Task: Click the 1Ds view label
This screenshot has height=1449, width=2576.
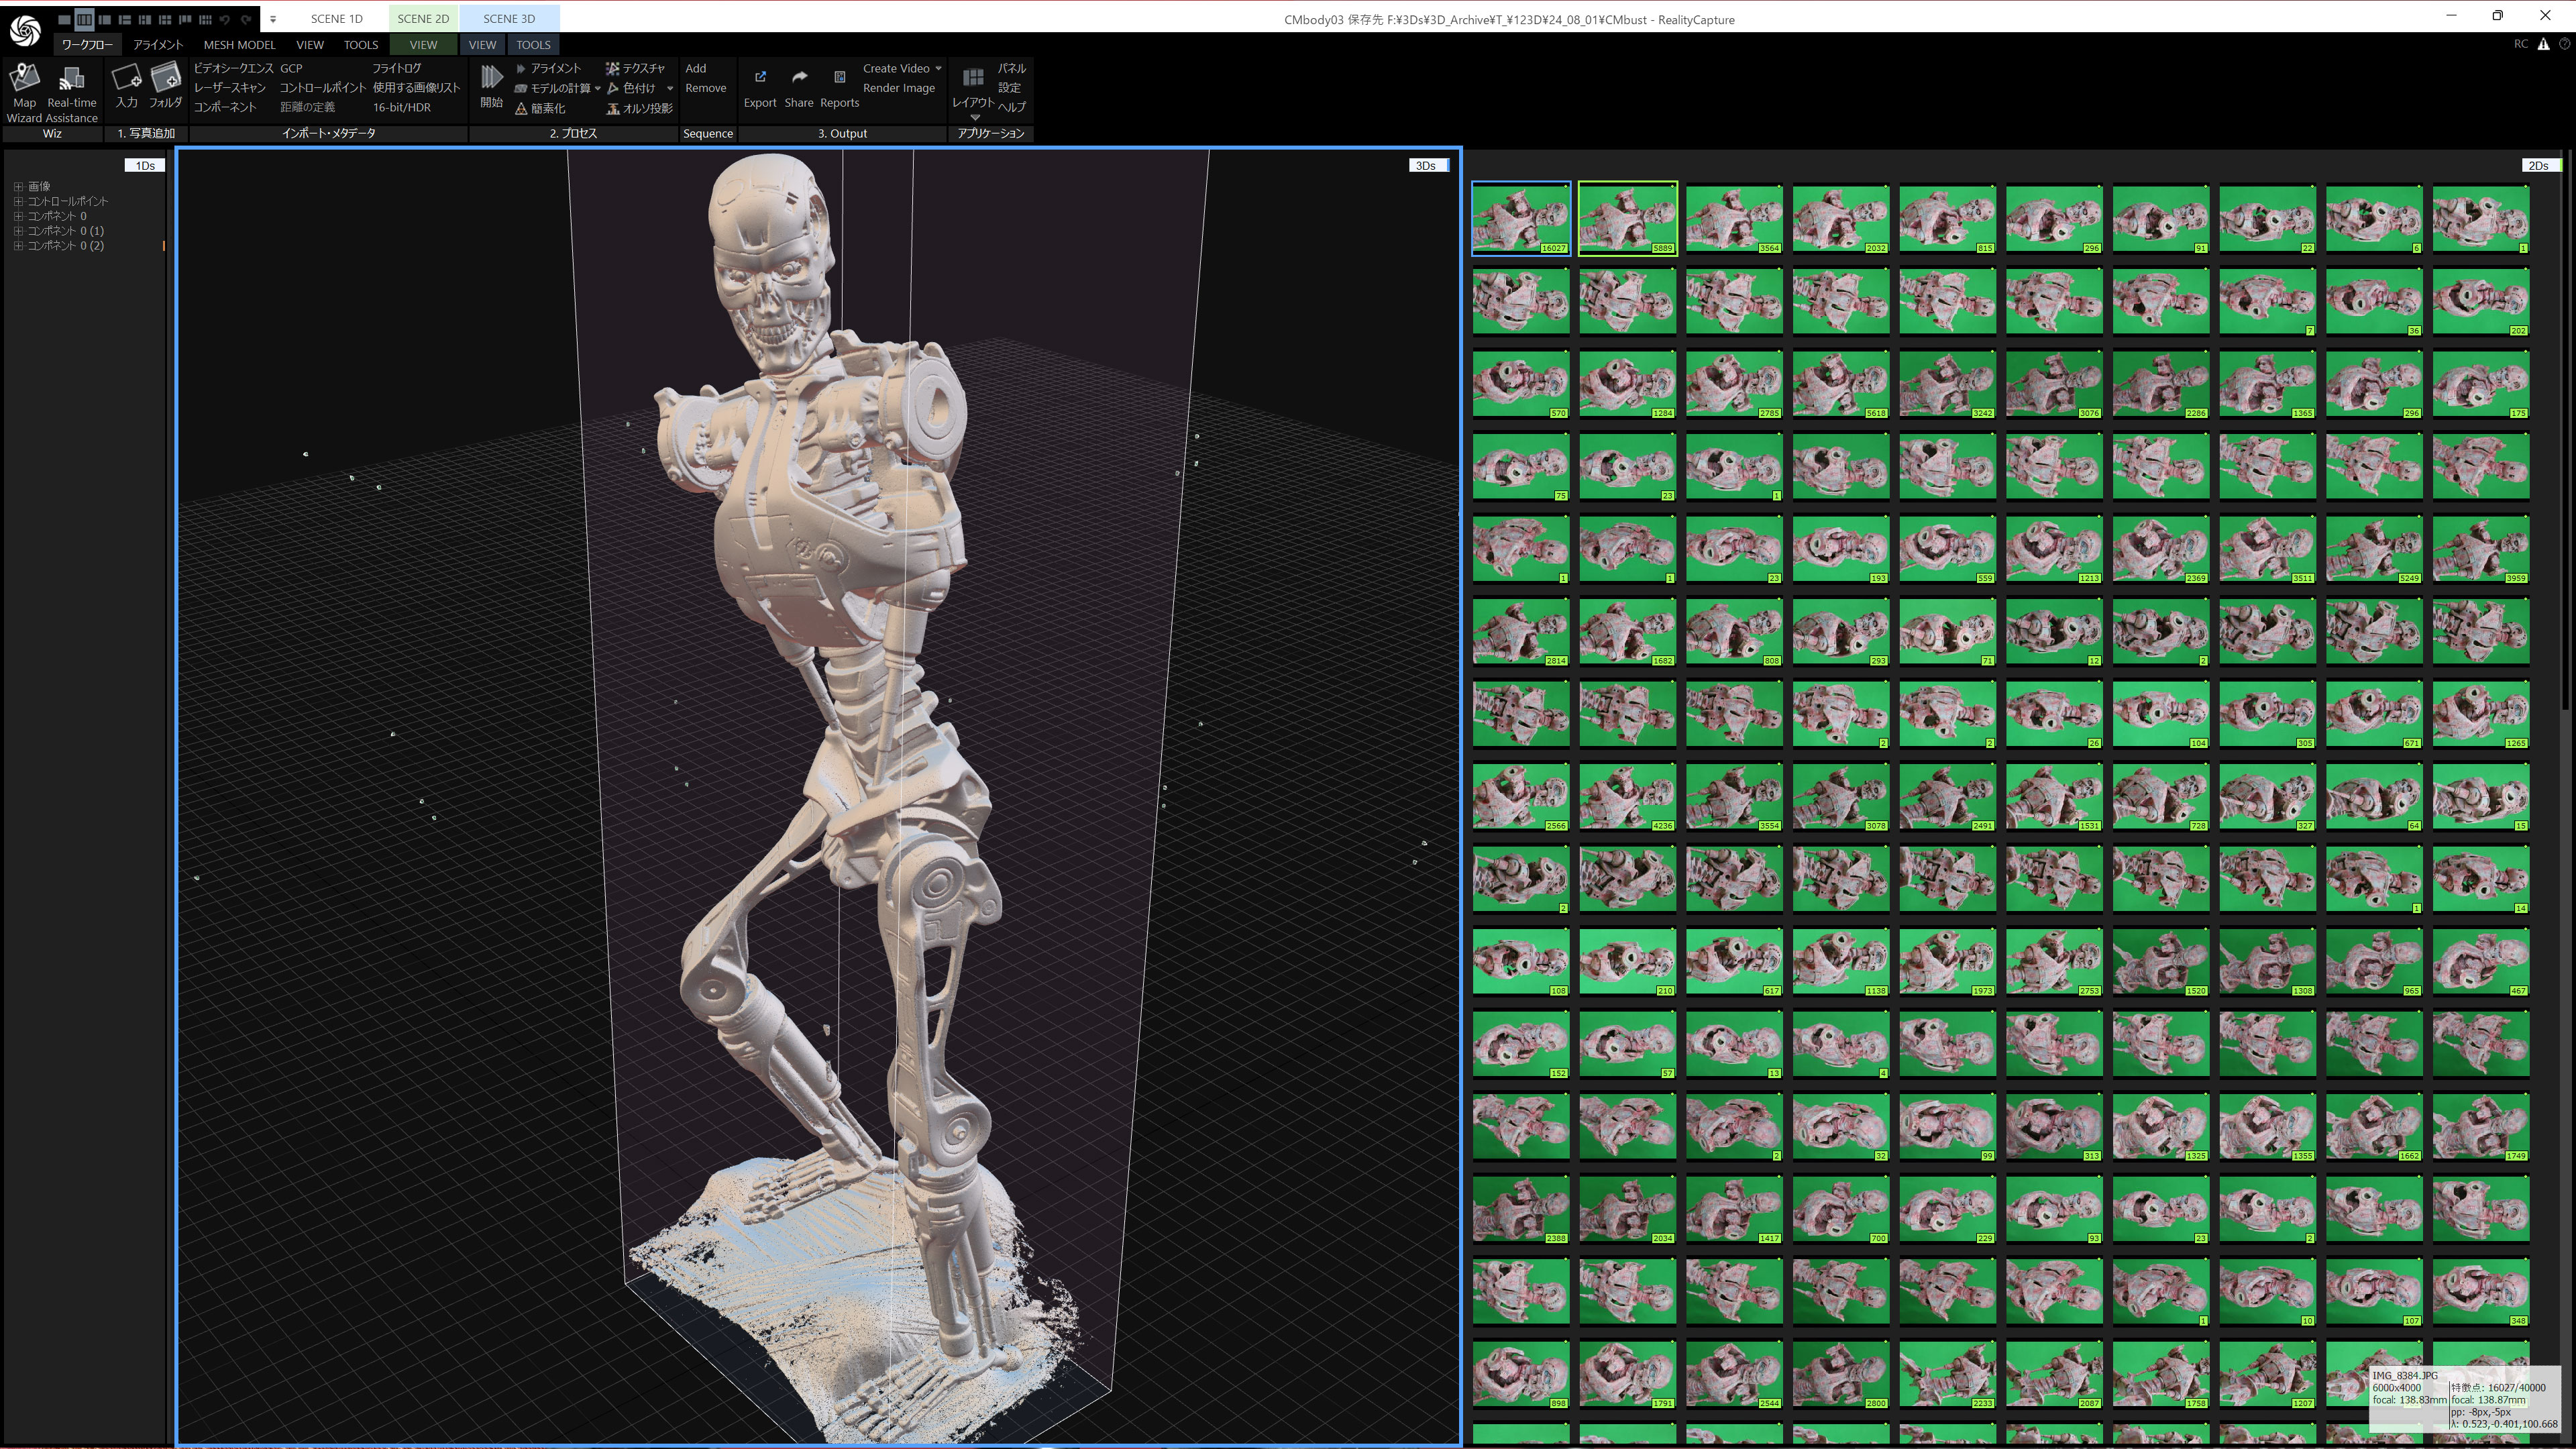Action: [x=145, y=165]
